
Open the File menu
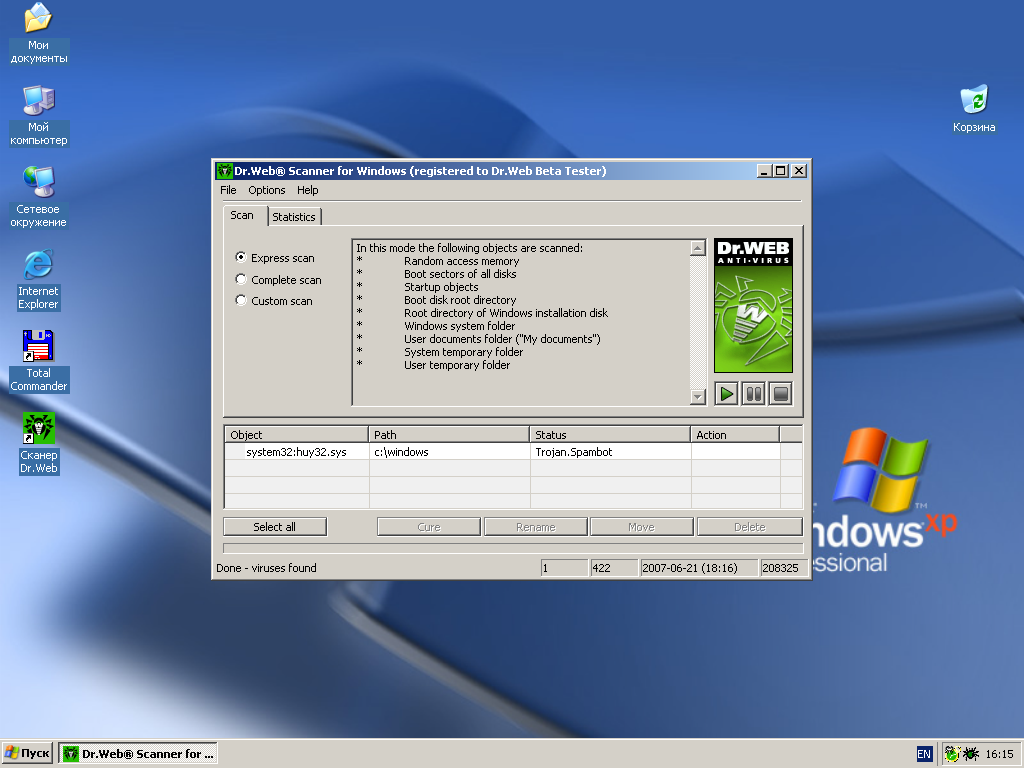228,190
